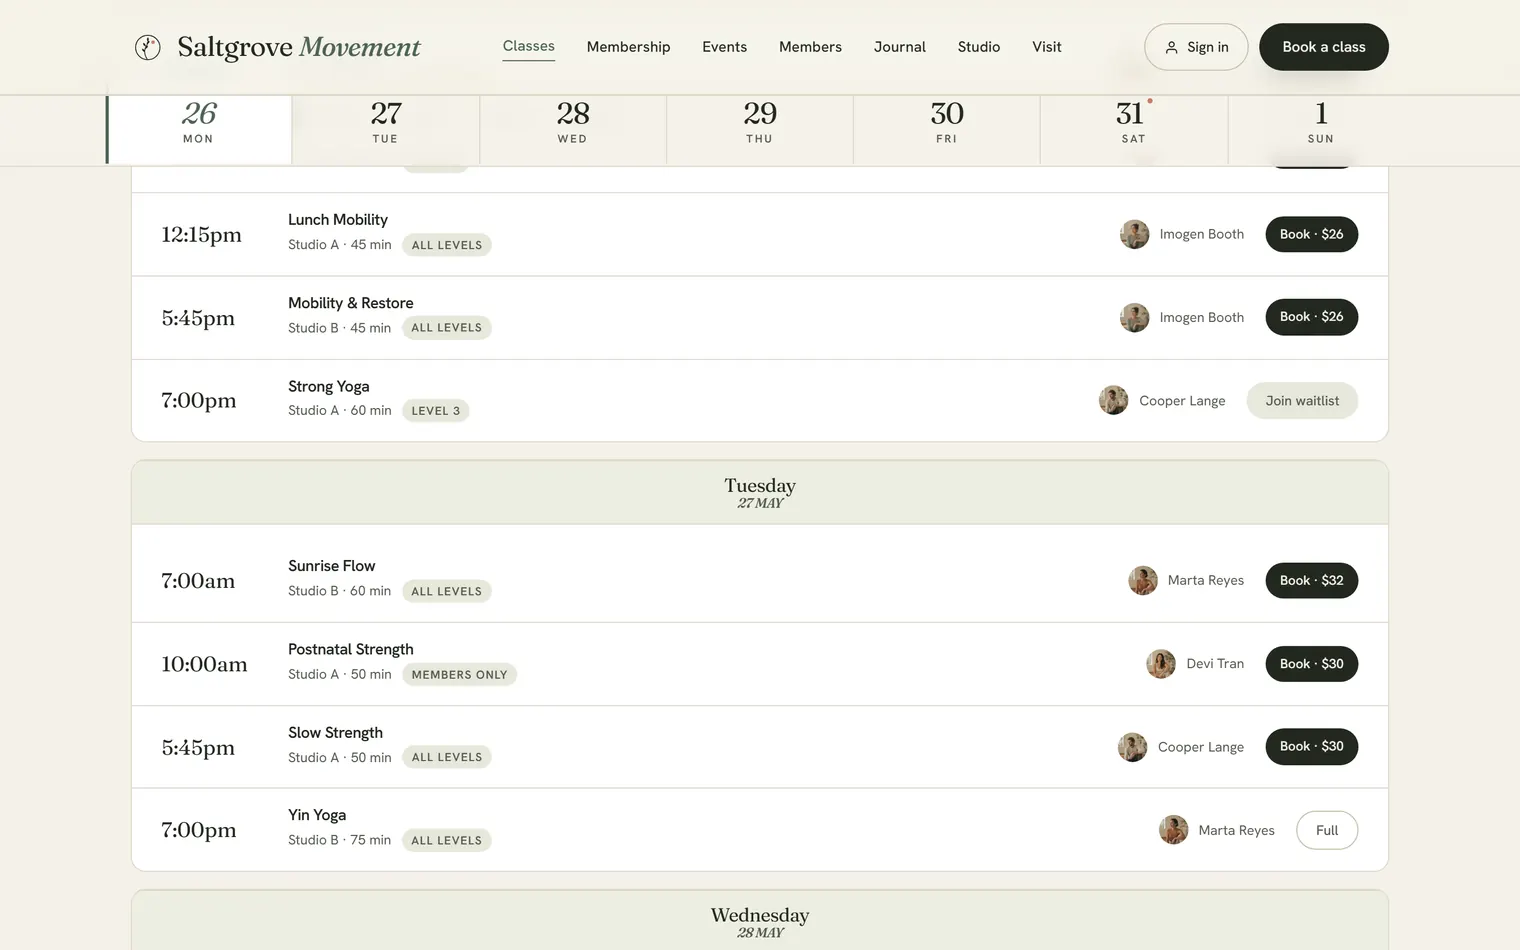This screenshot has width=1520, height=950.
Task: Click "Studio B · 75 min" text
Action: [x=340, y=840]
